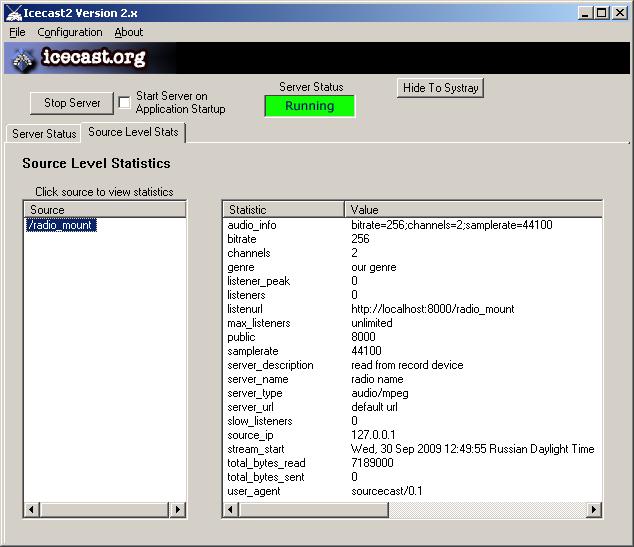Screen dimensions: 634x547
Task: Click the http://localhost:8000/radio_mount value
Action: point(433,309)
